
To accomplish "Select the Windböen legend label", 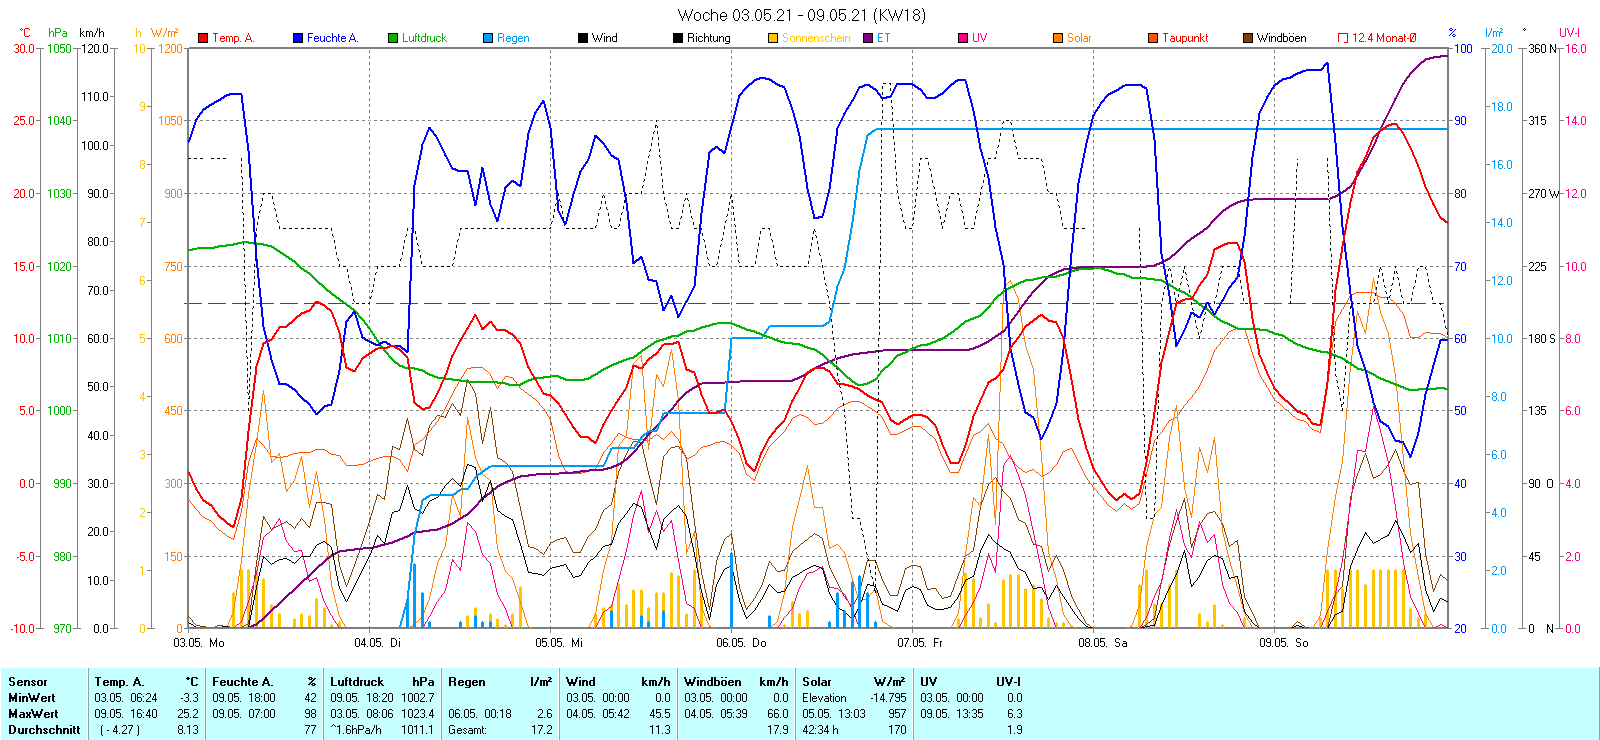I will click(x=1281, y=38).
